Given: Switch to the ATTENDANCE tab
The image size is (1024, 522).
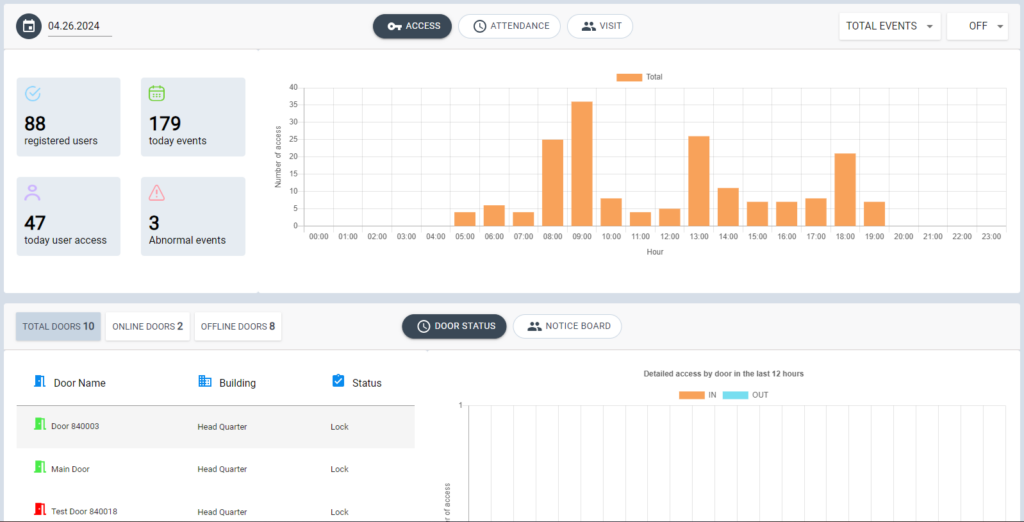Looking at the screenshot, I should (510, 26).
